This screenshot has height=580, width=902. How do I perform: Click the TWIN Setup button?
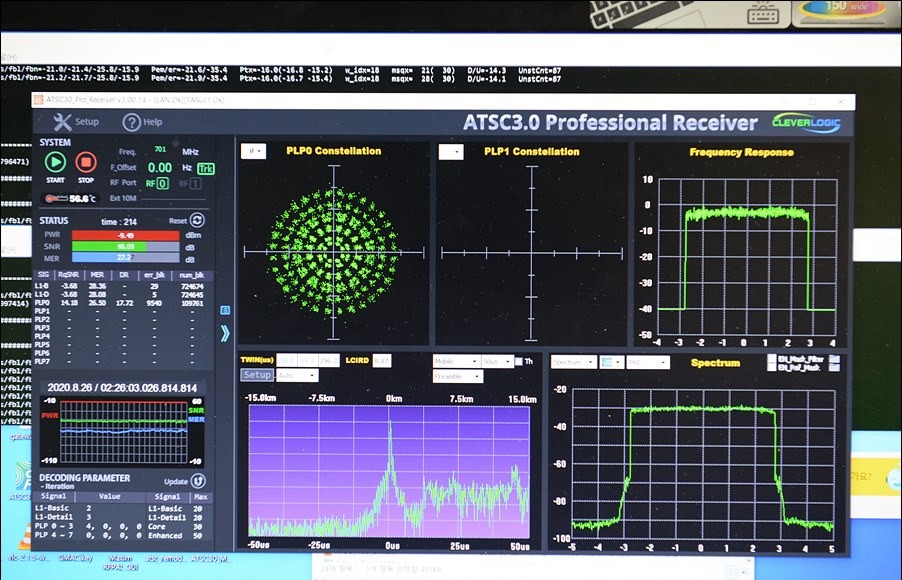point(257,375)
